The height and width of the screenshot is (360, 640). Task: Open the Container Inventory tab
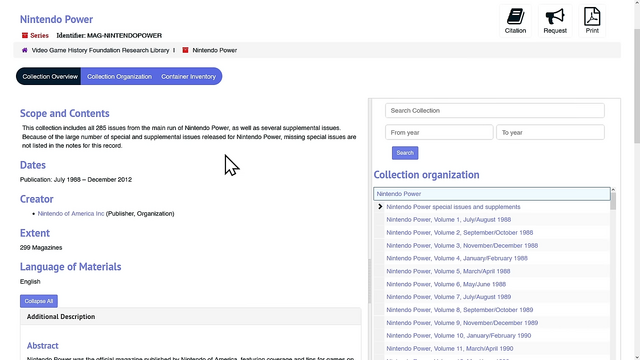[x=189, y=76]
